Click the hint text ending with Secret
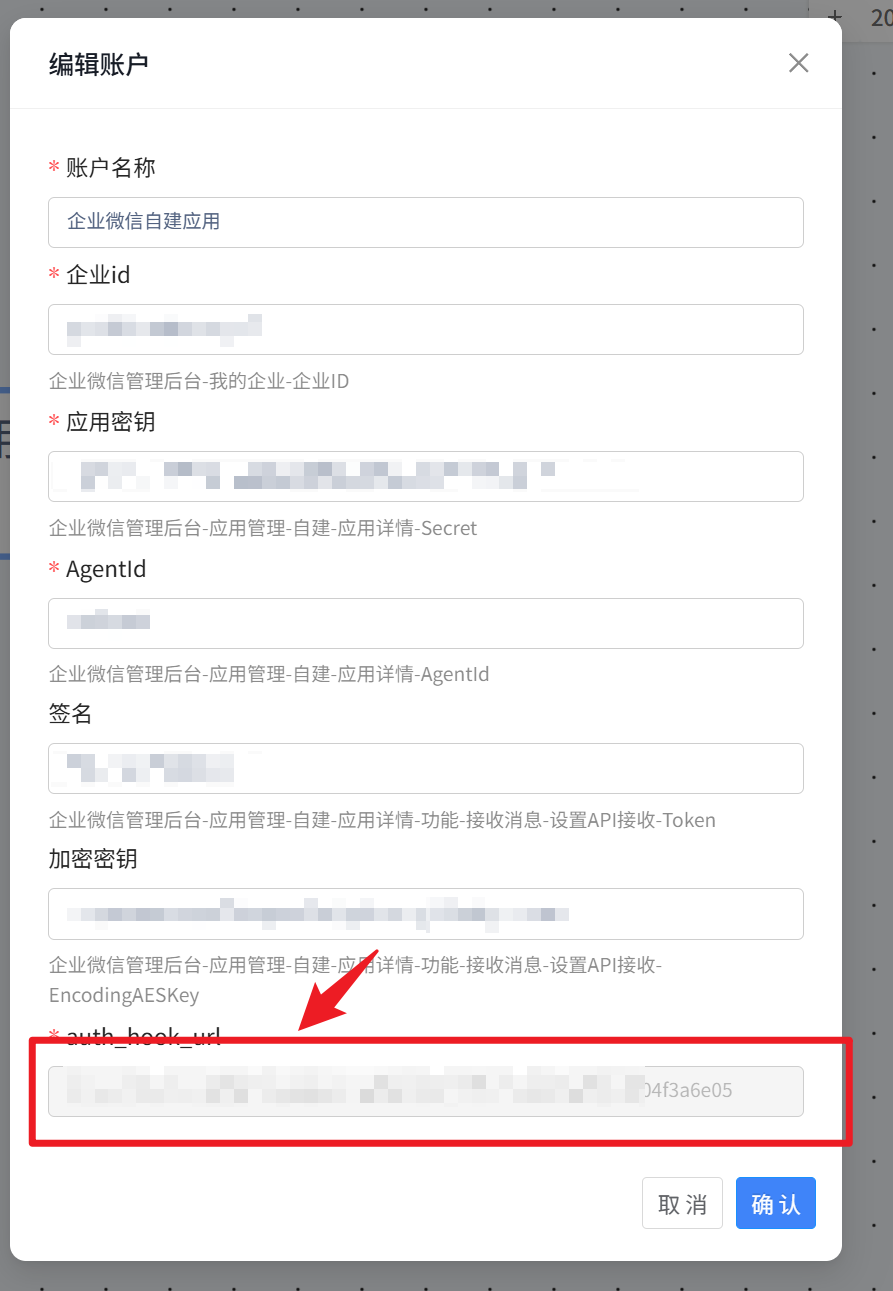Image resolution: width=893 pixels, height=1291 pixels. coord(263,528)
